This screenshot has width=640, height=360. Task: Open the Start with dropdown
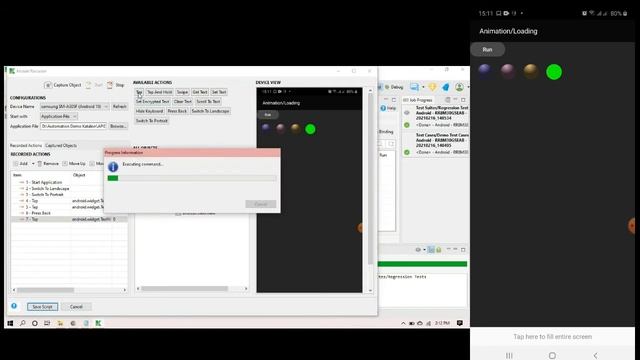pos(58,116)
